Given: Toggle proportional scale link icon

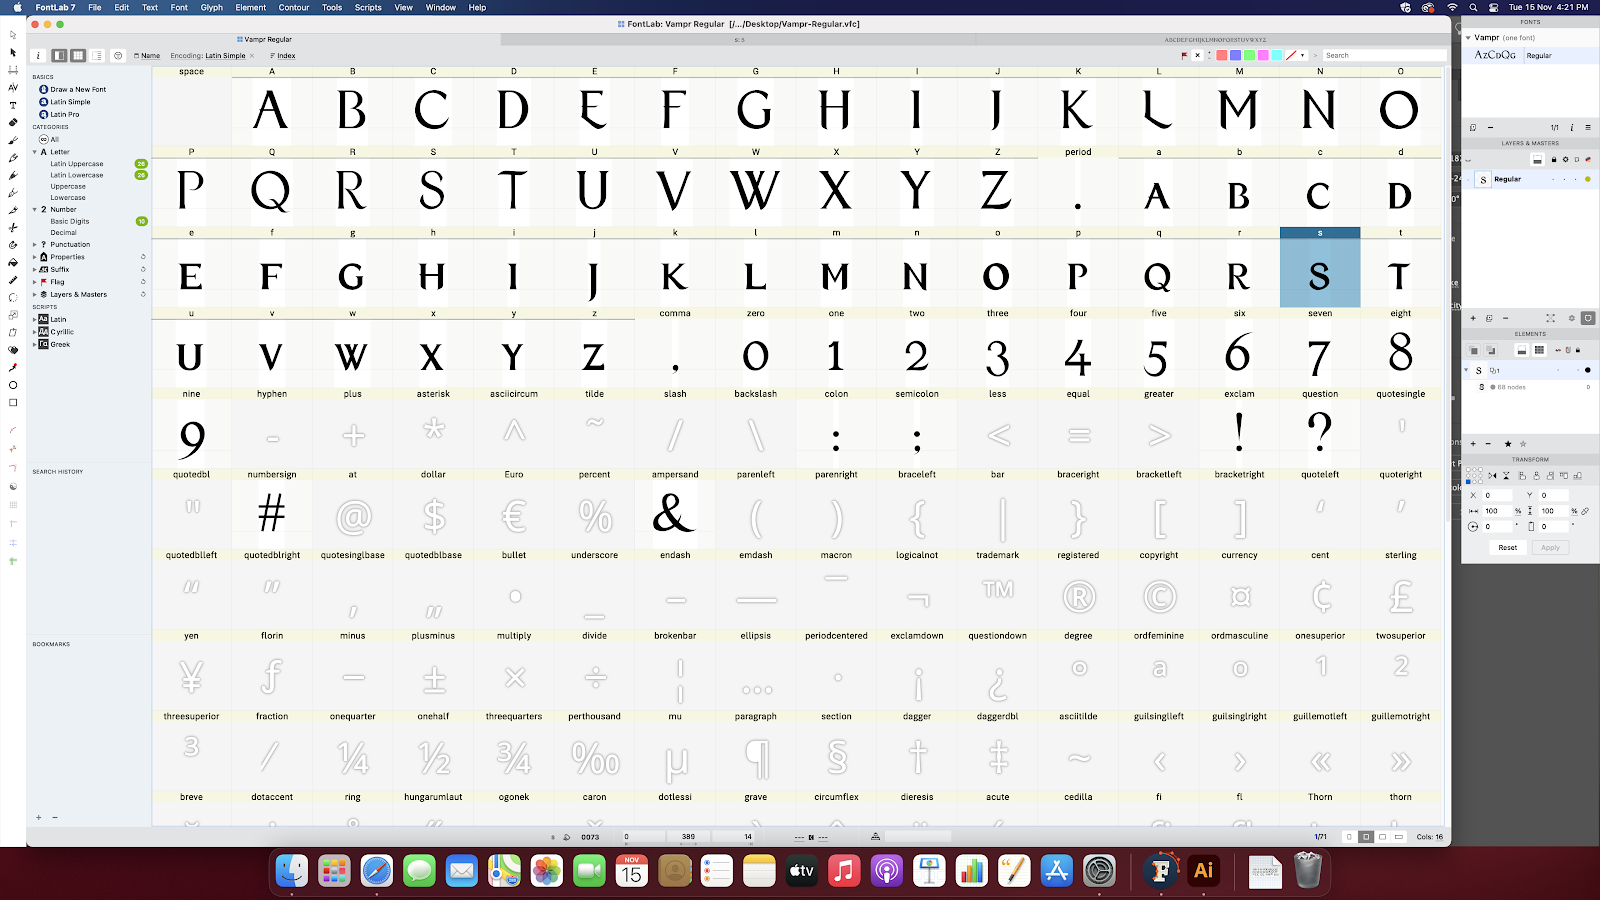Looking at the screenshot, I should pyautogui.click(x=1585, y=511).
